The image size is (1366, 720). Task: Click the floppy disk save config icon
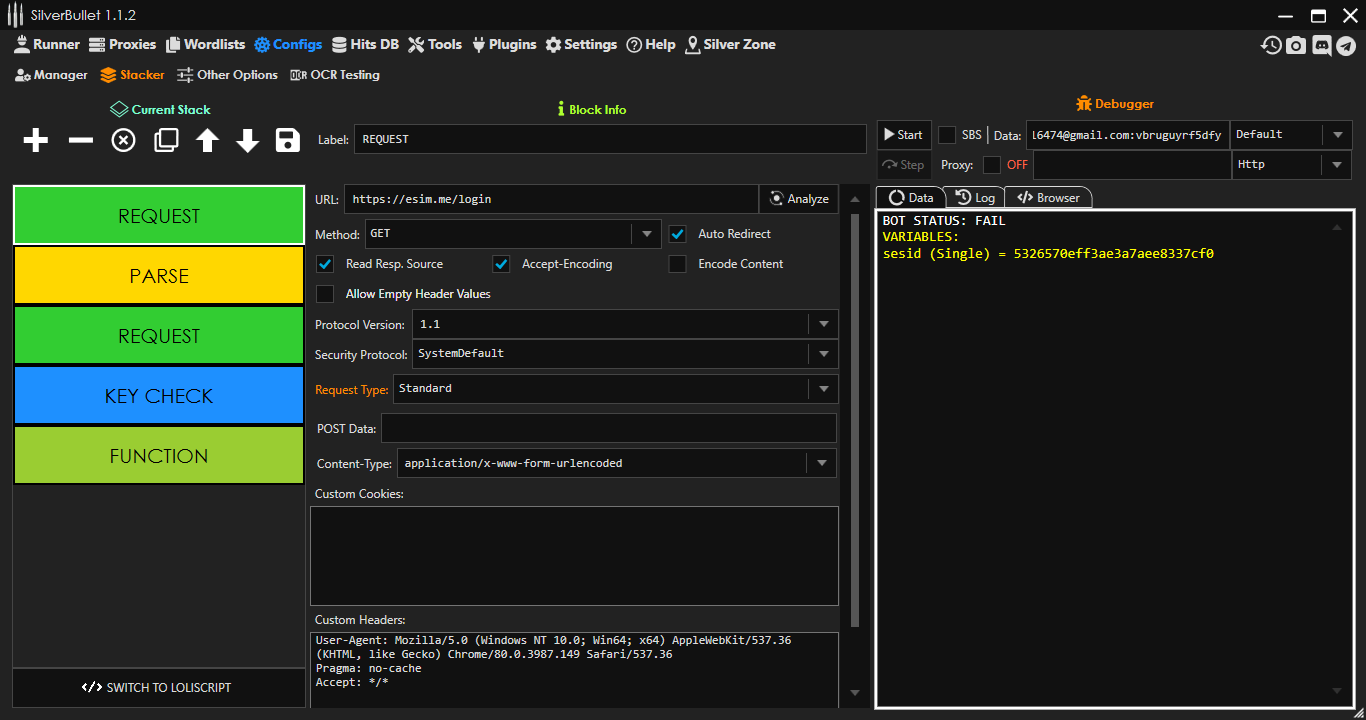click(288, 140)
